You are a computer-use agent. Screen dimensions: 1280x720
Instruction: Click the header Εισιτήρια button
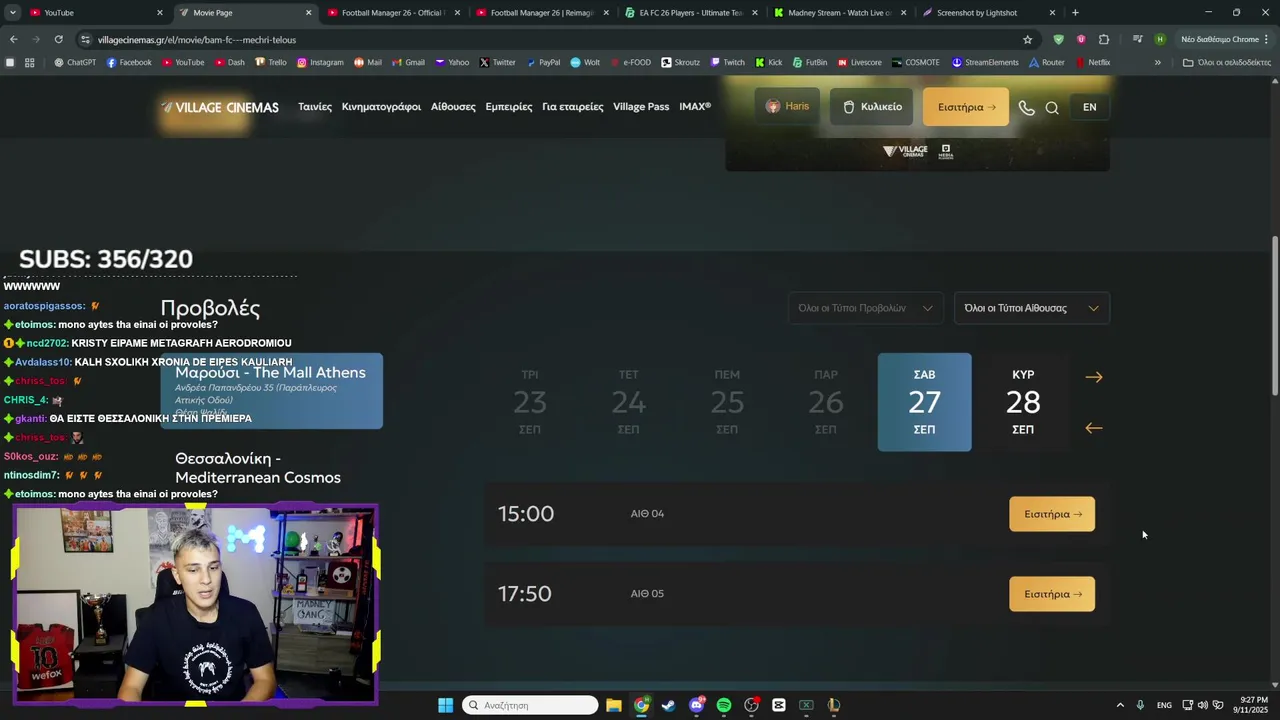pos(966,107)
